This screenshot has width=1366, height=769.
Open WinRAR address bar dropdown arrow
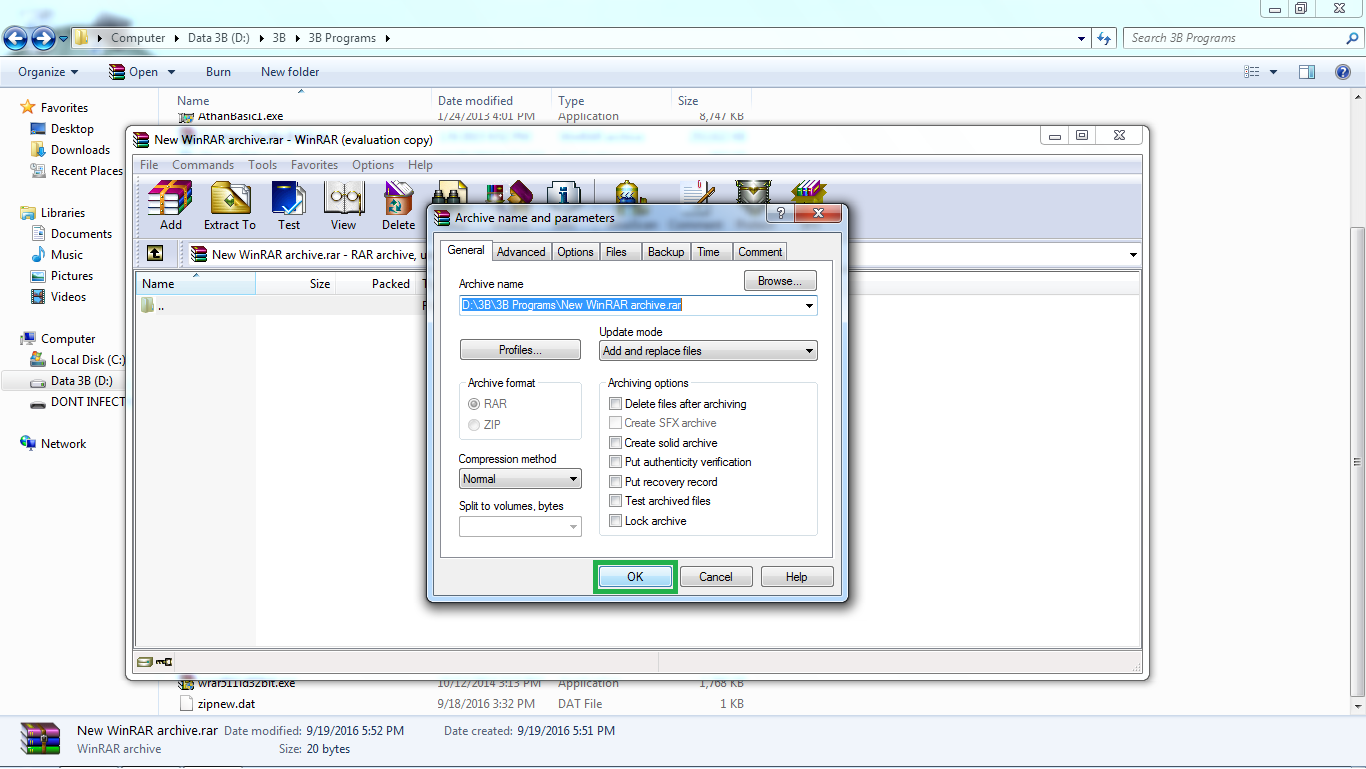pyautogui.click(x=1133, y=254)
